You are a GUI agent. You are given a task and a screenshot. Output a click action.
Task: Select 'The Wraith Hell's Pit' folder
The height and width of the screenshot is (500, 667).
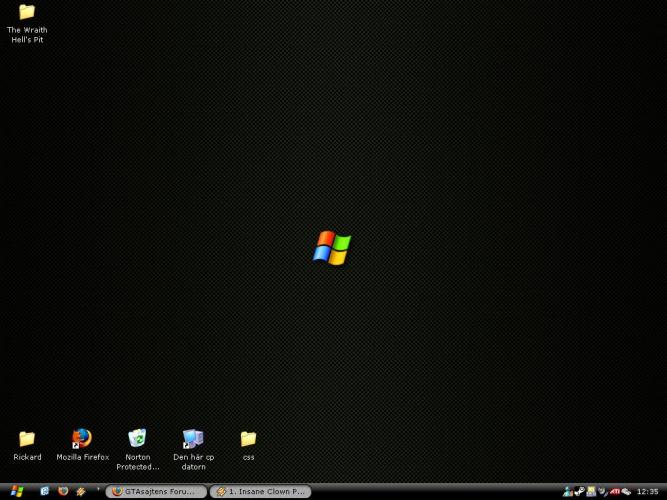[x=27, y=13]
